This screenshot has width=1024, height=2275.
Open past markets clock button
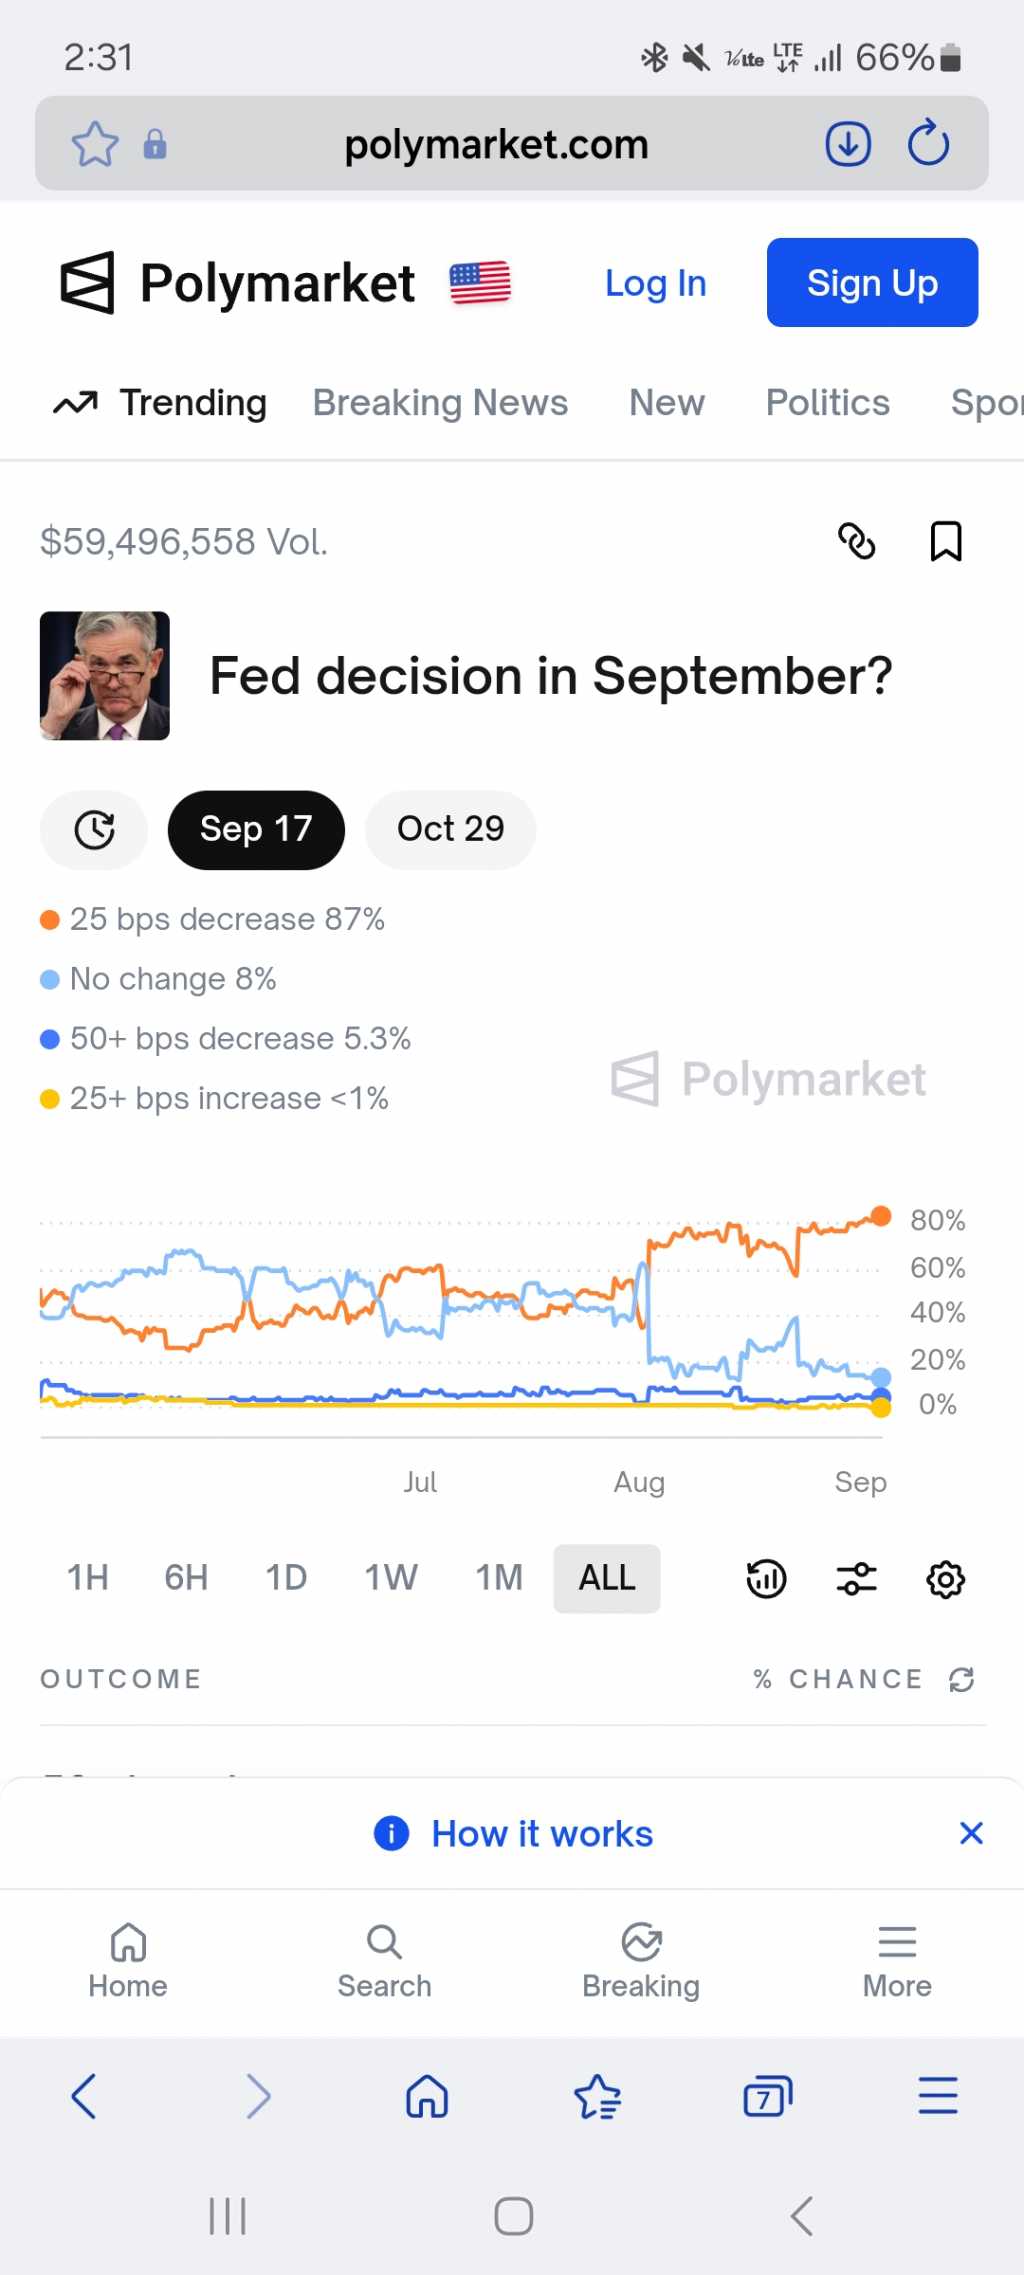[94, 829]
